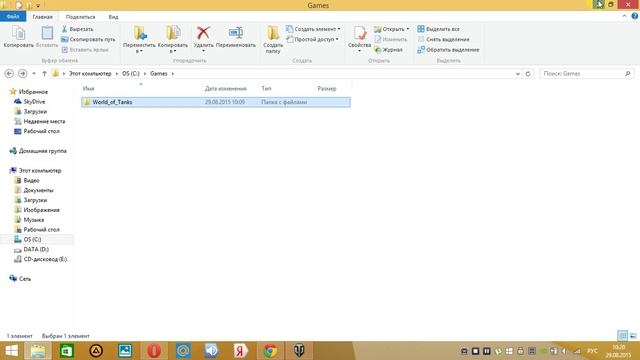Click the РУС language indicator

click(x=592, y=351)
